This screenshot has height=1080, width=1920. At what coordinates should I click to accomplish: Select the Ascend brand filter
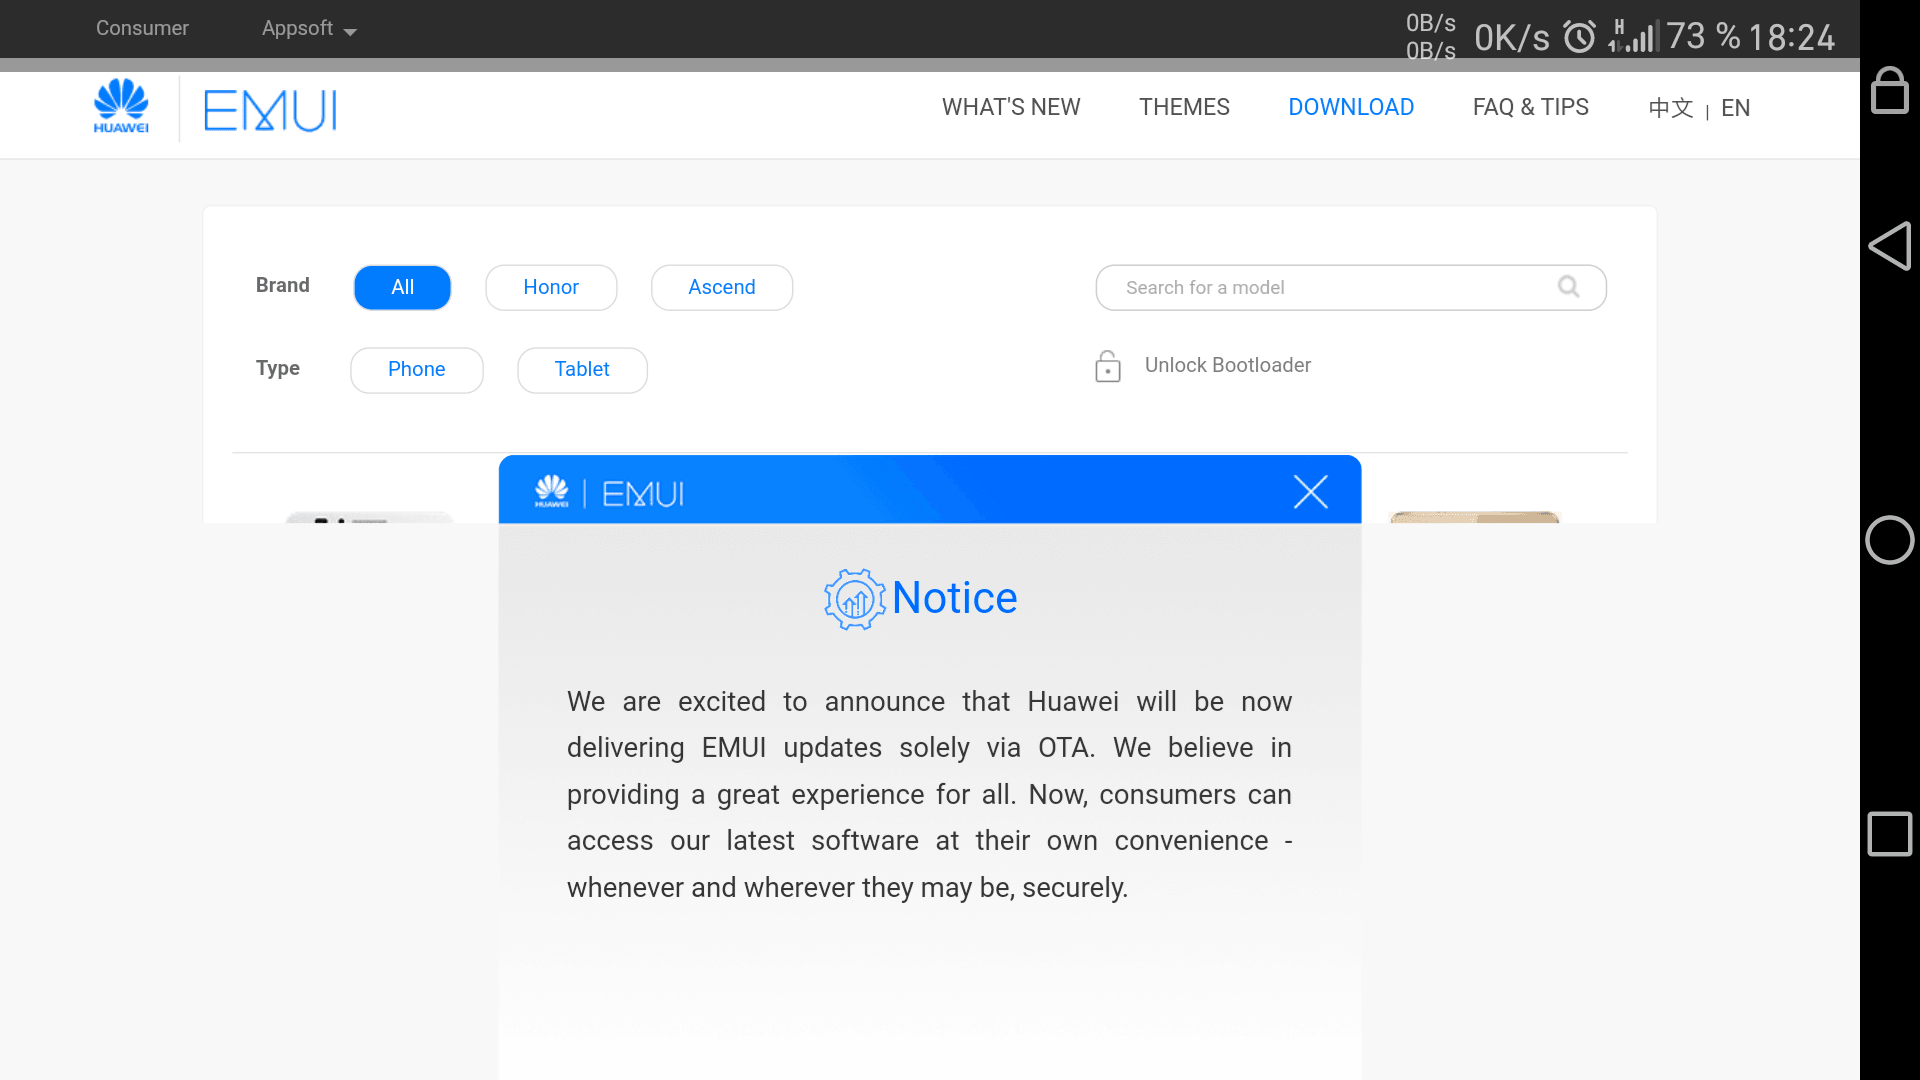(x=722, y=288)
